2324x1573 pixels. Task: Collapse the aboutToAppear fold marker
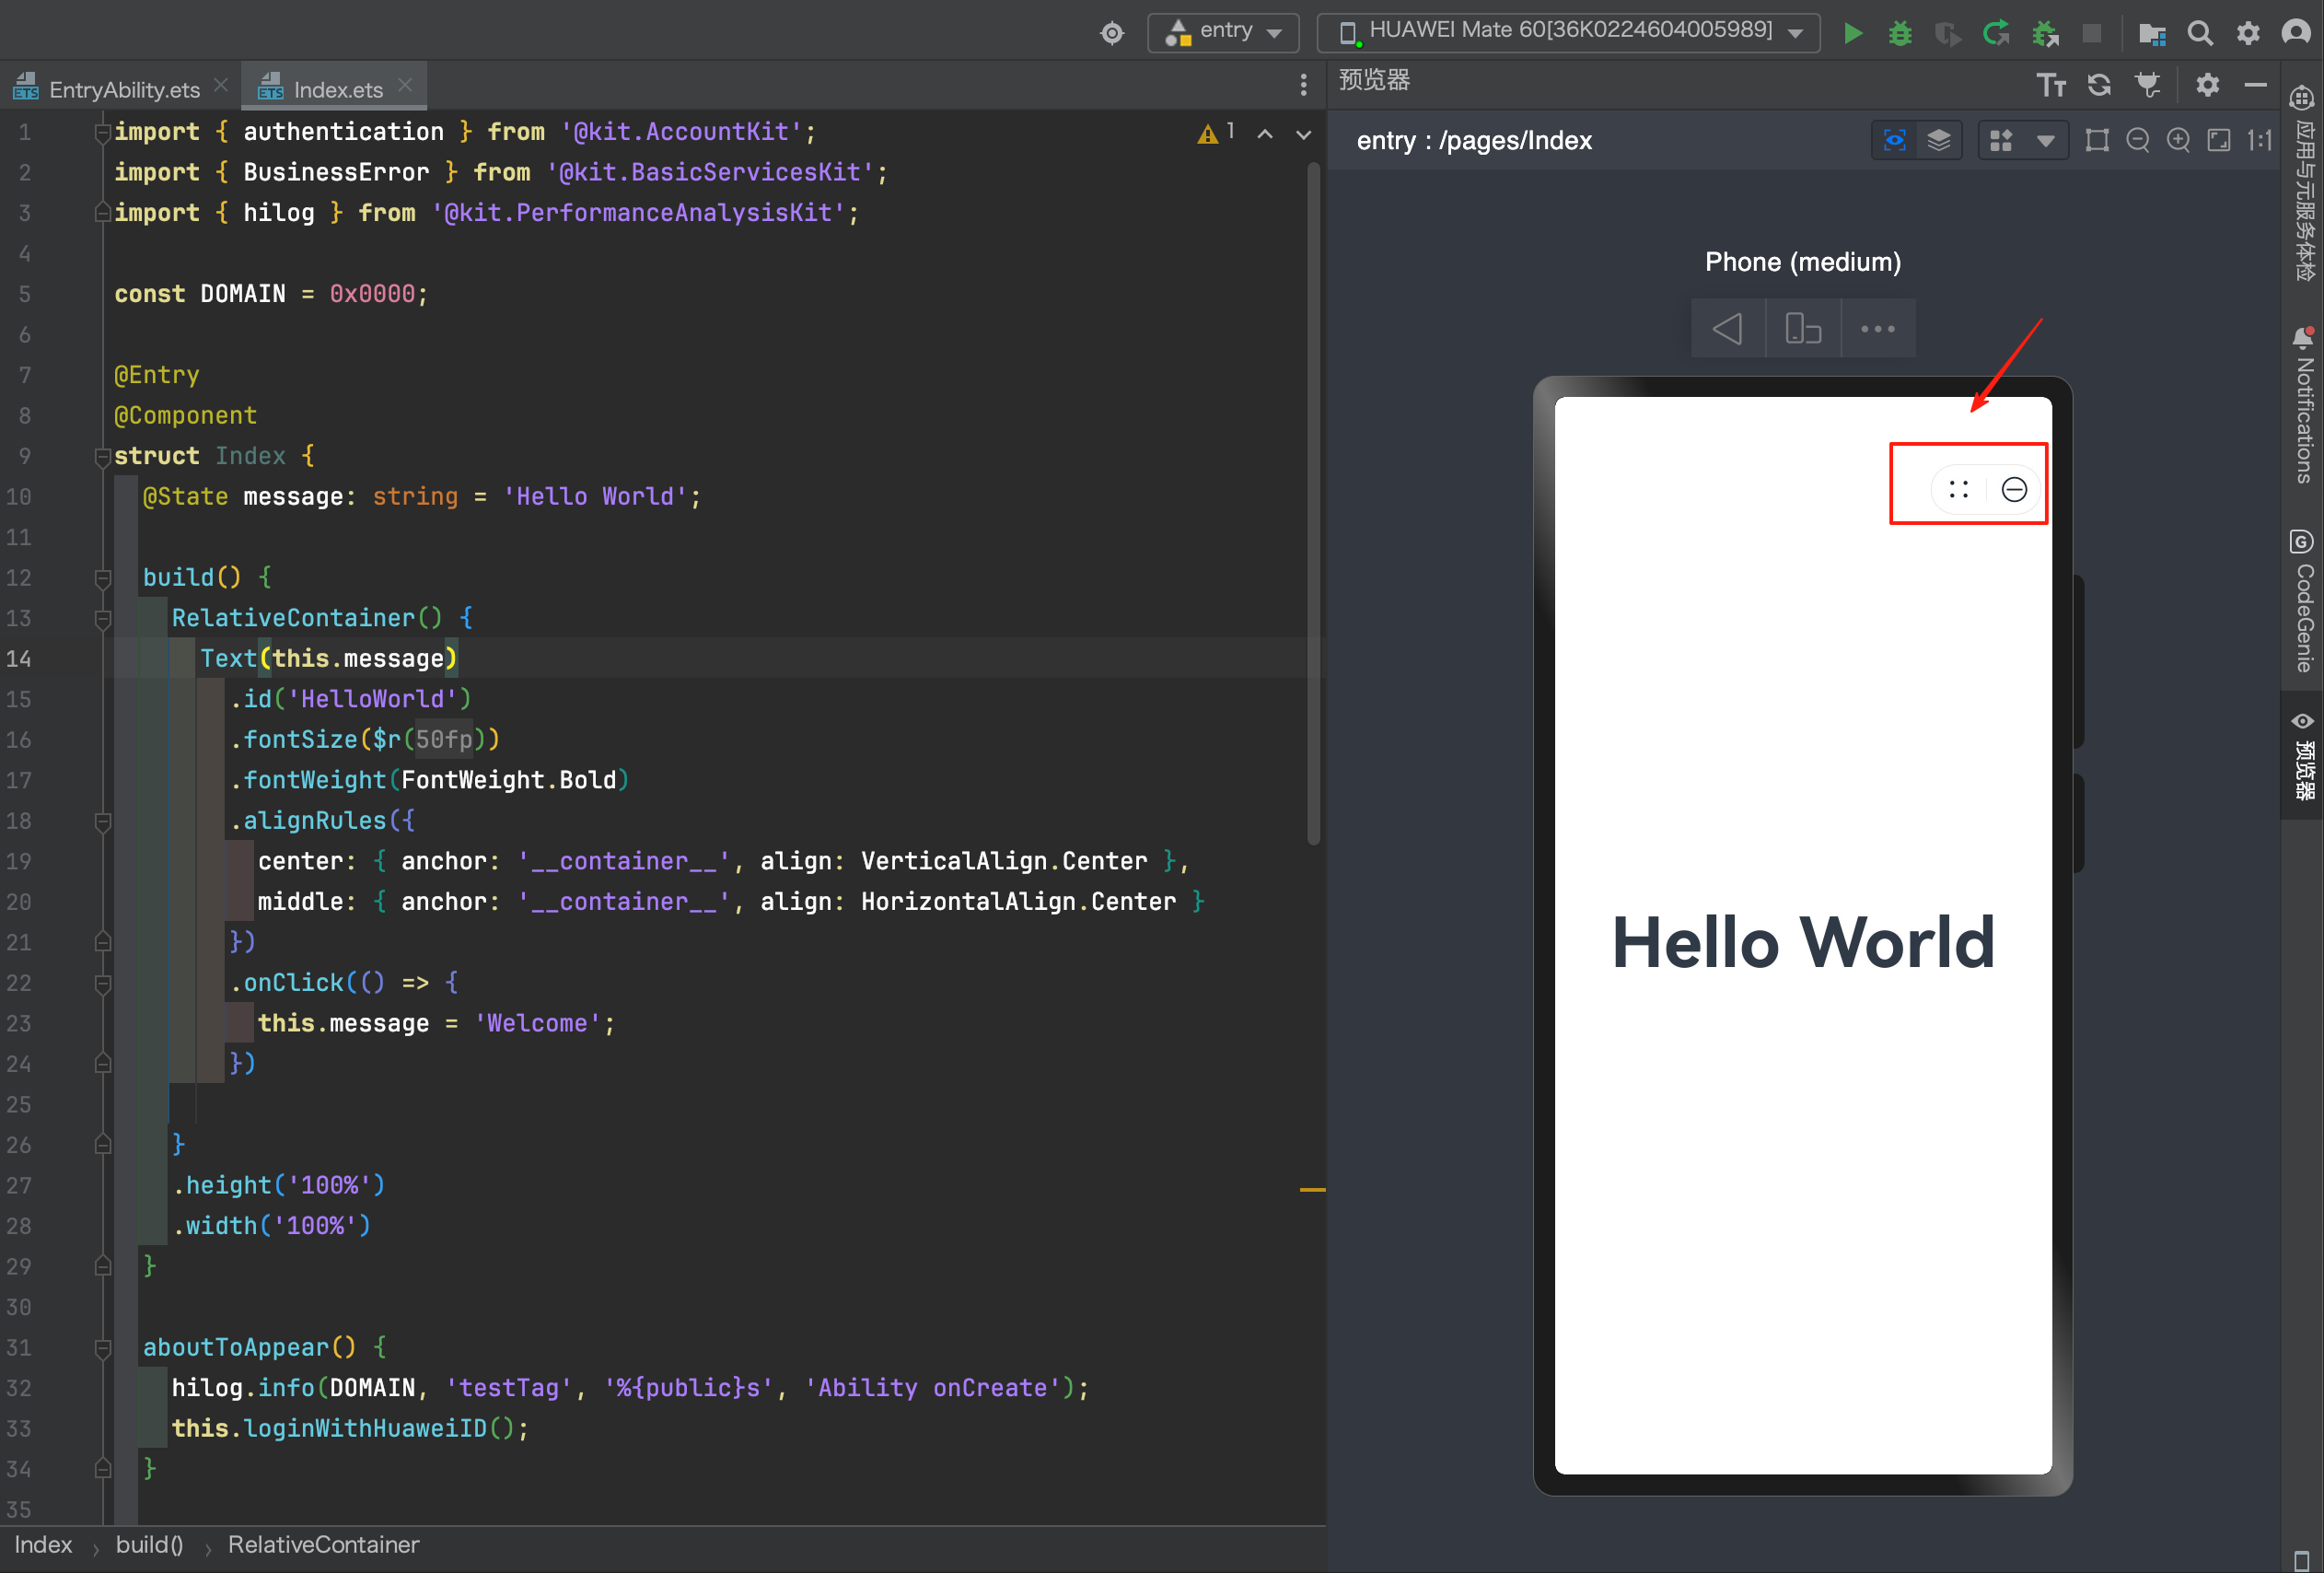[x=102, y=1349]
